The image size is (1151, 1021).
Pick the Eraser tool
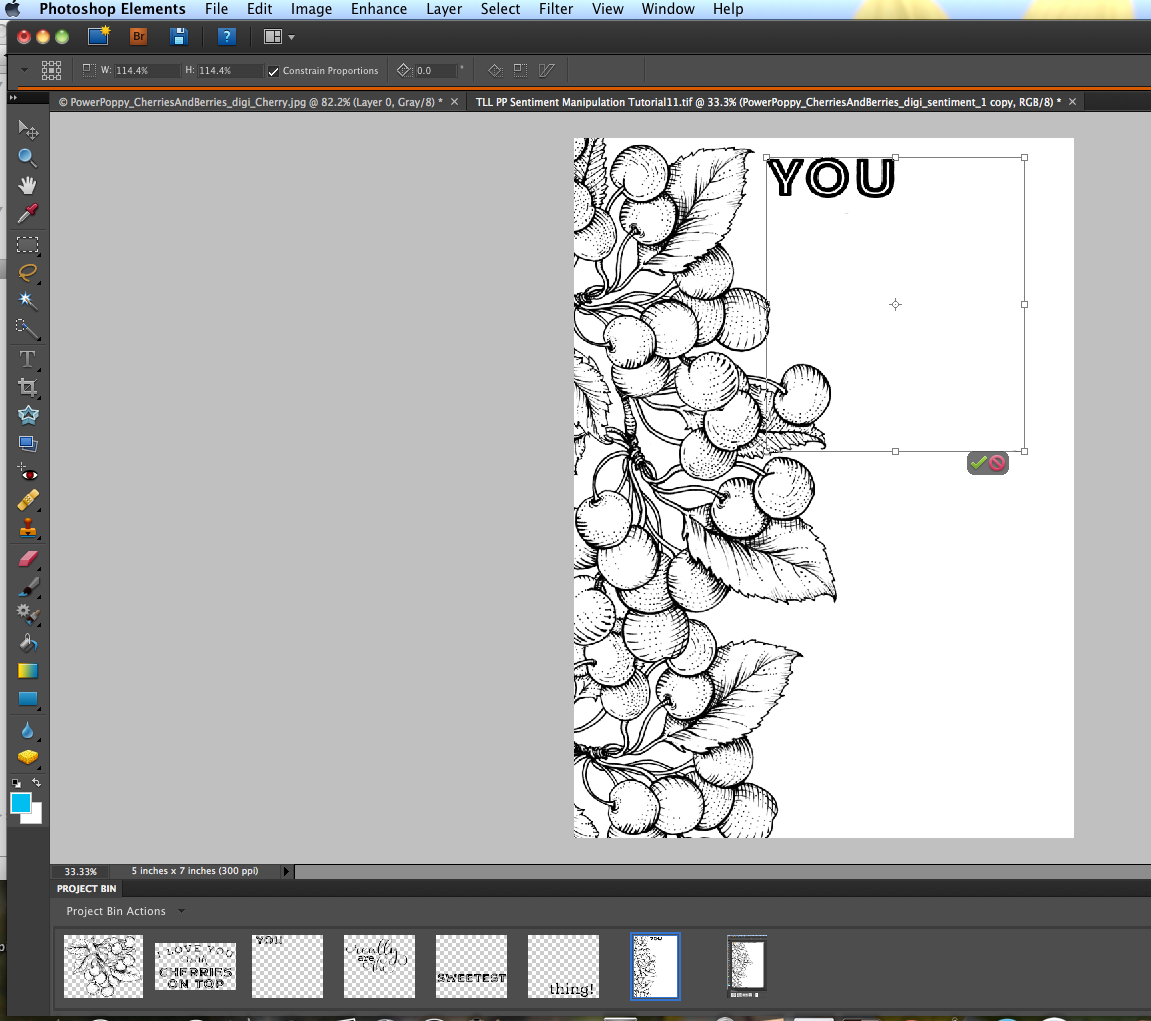tap(27, 559)
